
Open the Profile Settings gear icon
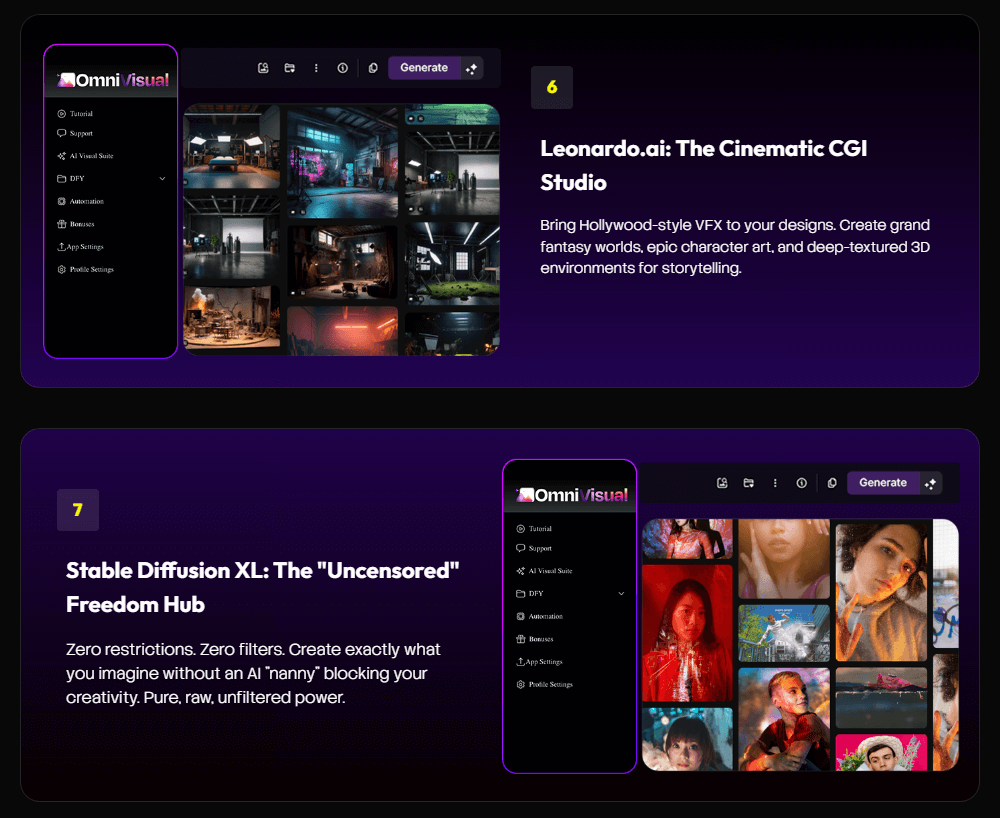click(62, 269)
